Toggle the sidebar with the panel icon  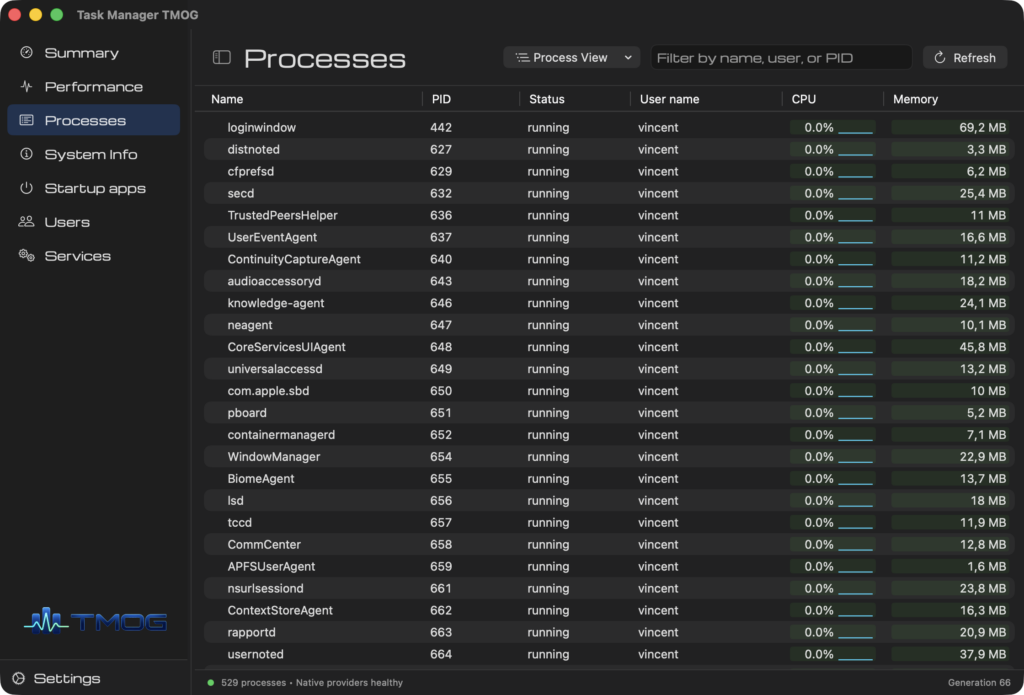click(222, 57)
